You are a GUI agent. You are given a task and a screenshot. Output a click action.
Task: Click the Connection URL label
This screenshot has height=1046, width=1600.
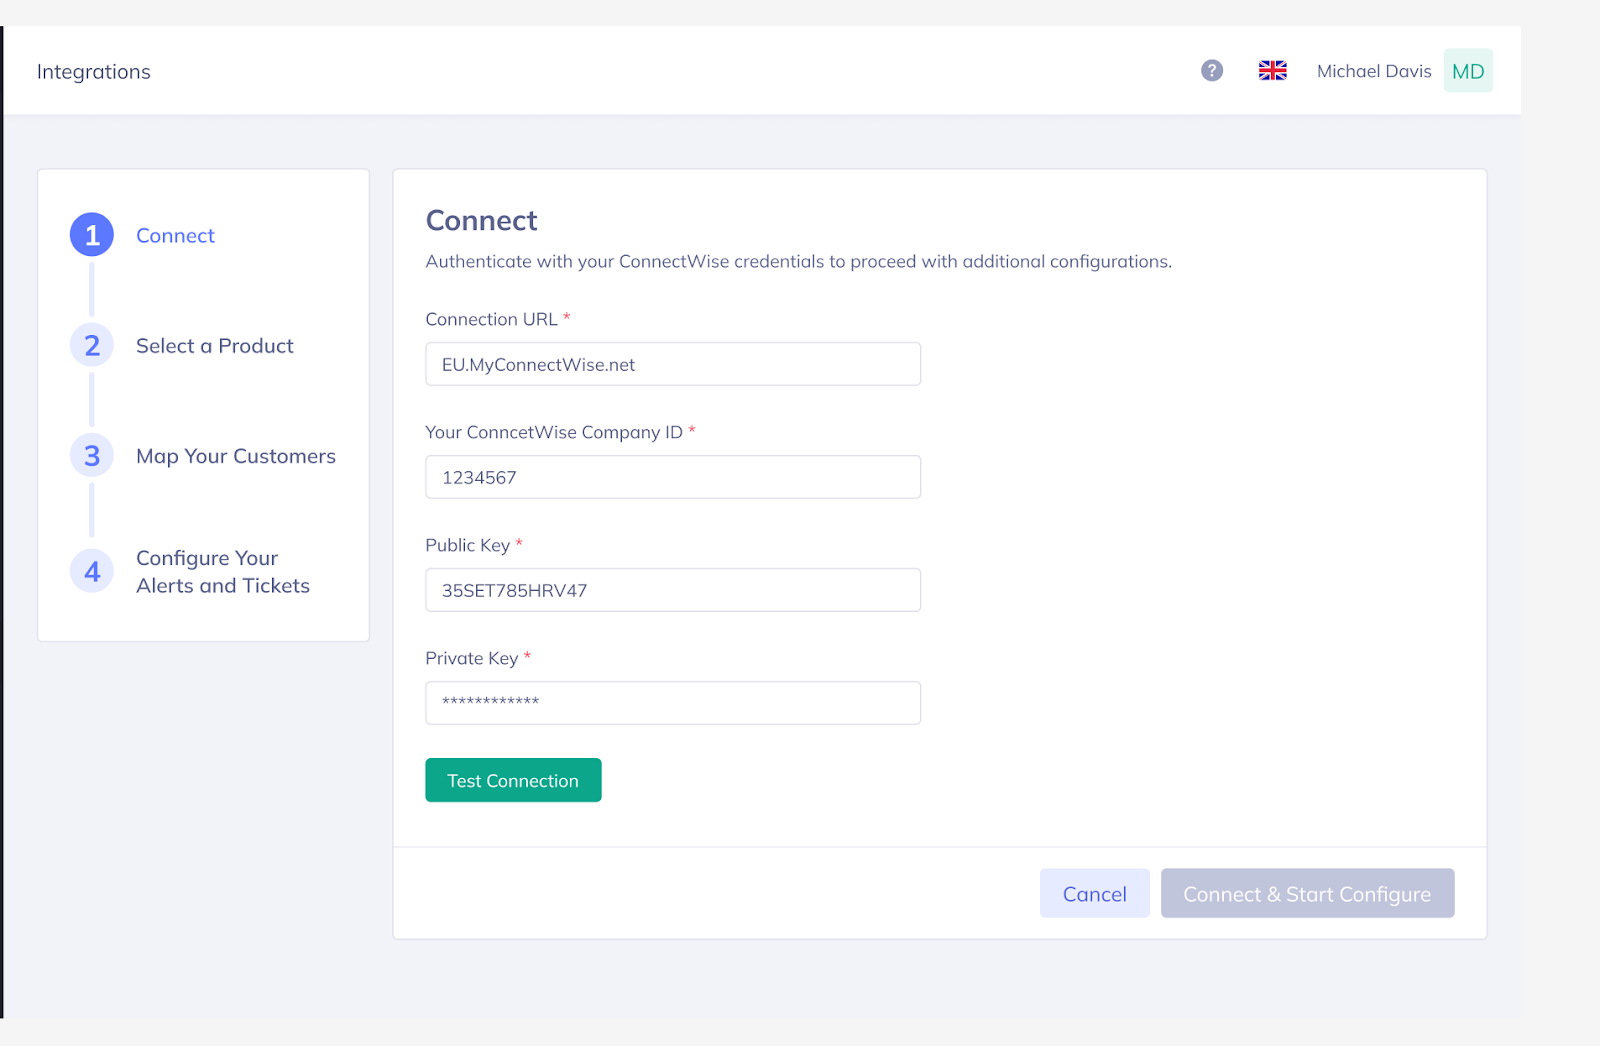491,319
